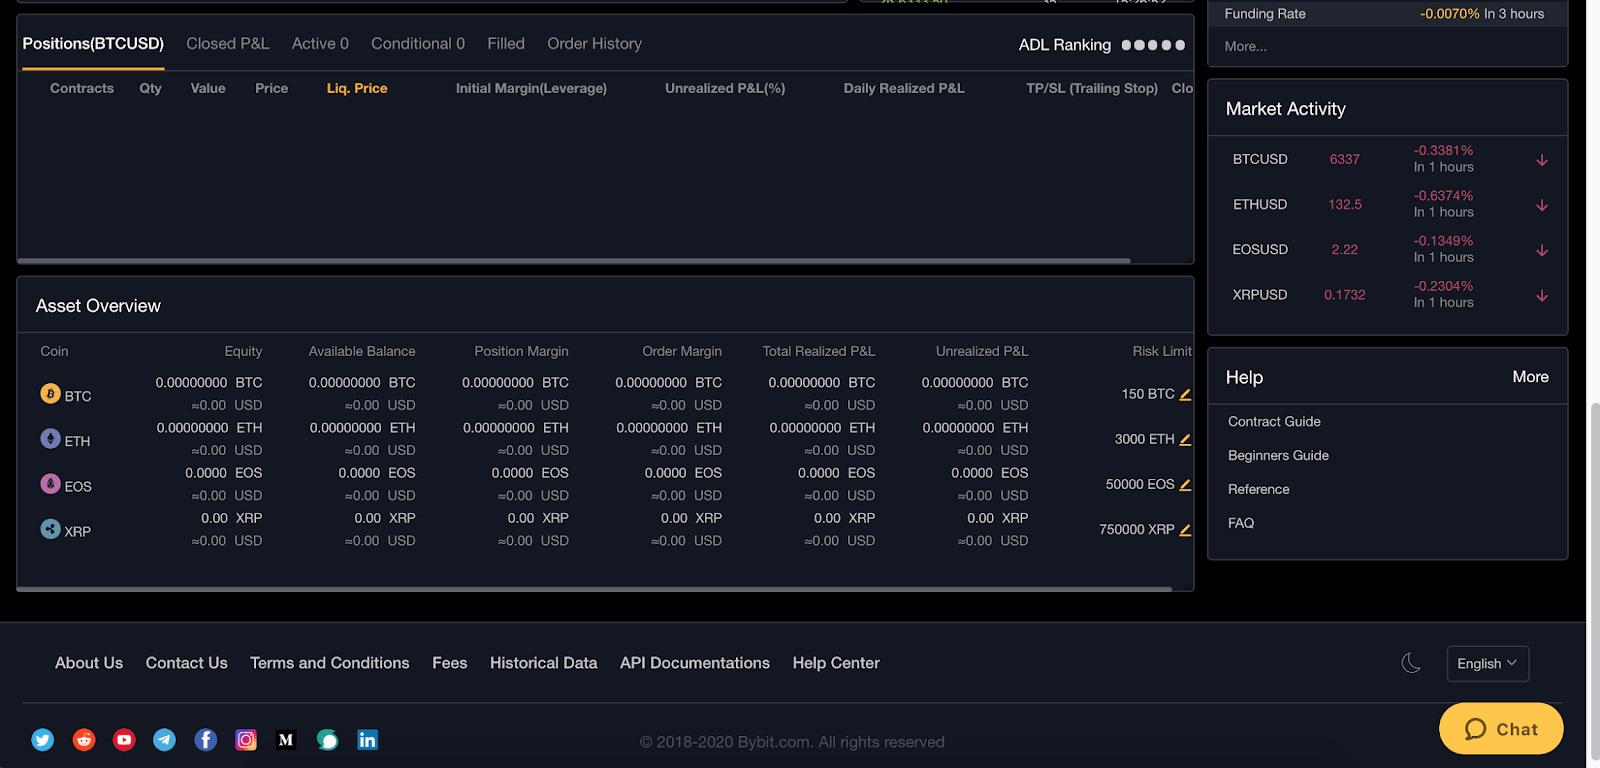Open the Medium blog icon
Screen dimensions: 1600x768
point(286,740)
